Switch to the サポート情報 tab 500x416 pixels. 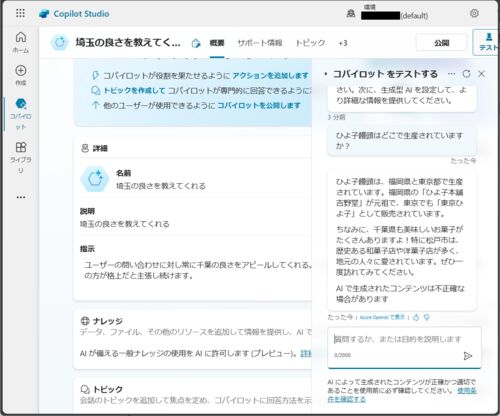[x=260, y=43]
